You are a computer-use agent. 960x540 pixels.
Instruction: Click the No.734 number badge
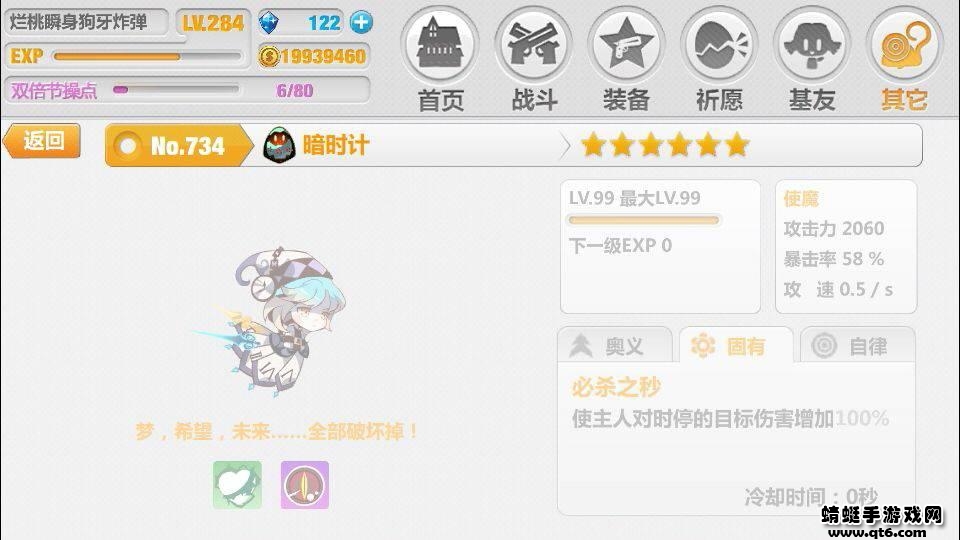coord(178,146)
